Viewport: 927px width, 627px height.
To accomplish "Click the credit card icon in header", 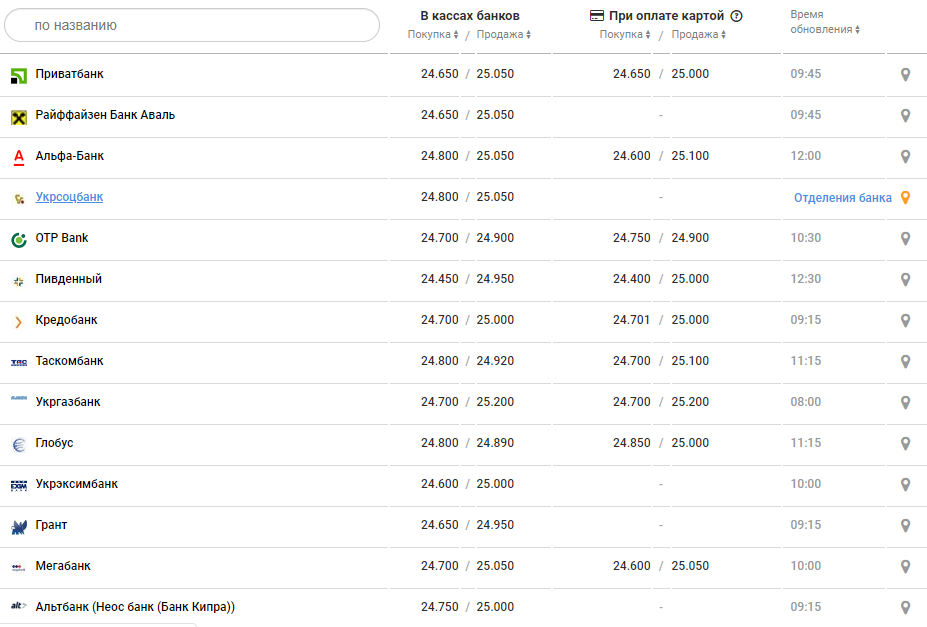I will pyautogui.click(x=597, y=16).
